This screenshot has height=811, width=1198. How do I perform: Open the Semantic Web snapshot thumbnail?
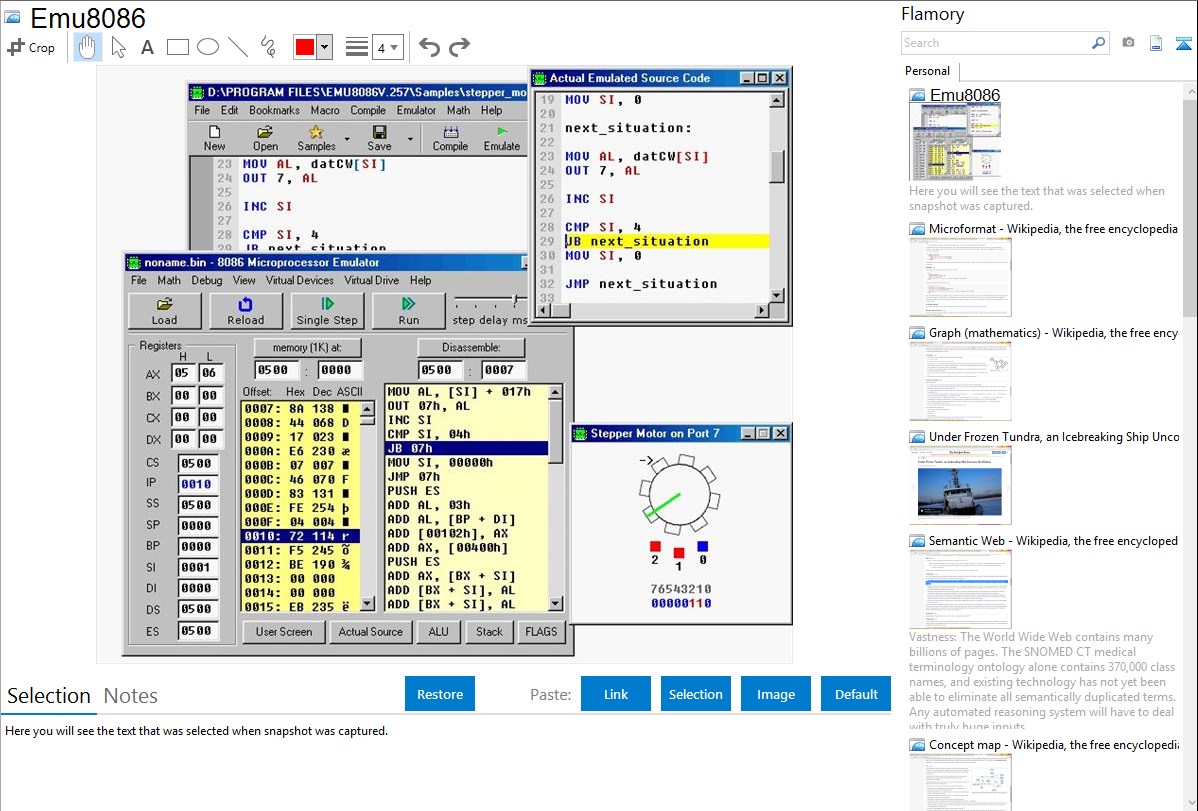(960, 589)
